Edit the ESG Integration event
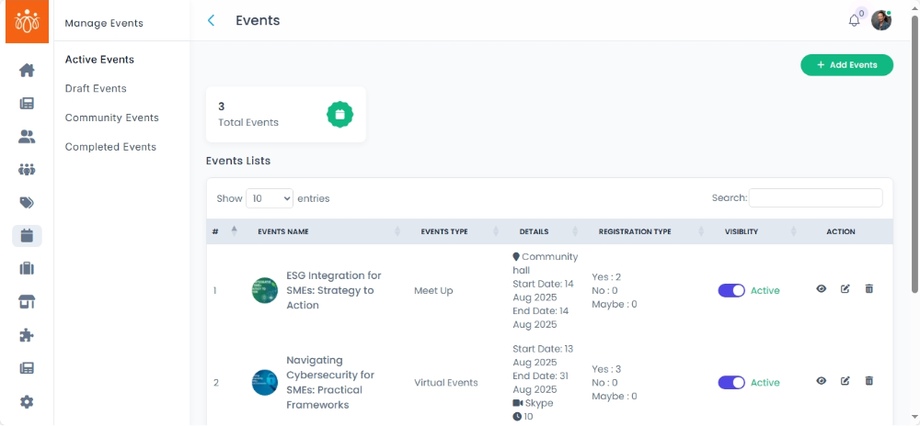This screenshot has width=920, height=426. (x=845, y=289)
